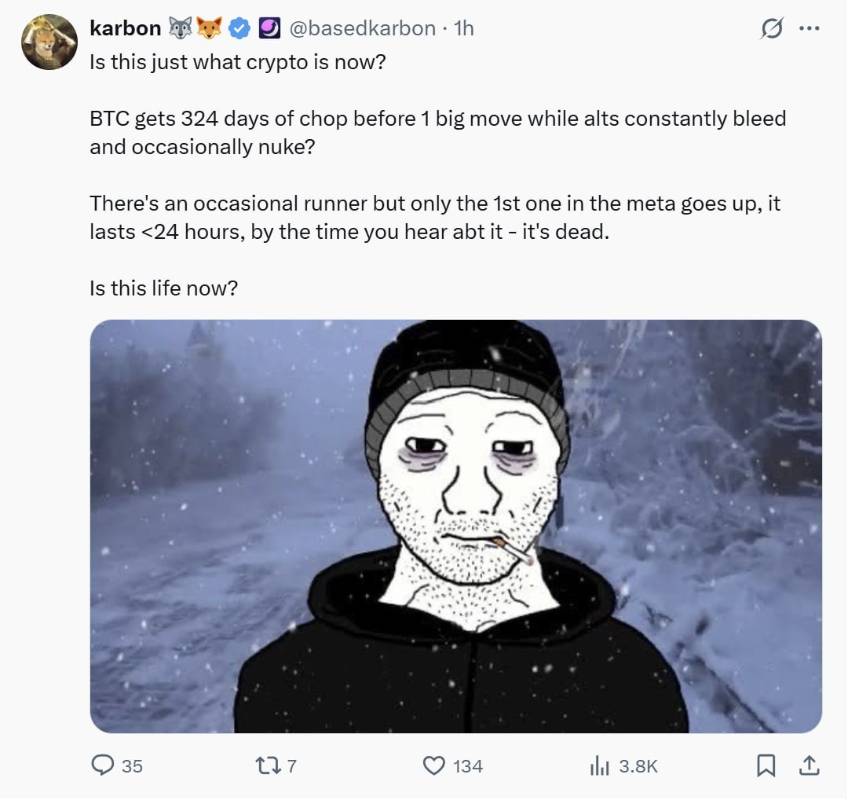The height and width of the screenshot is (800, 859).
Task: Click the purple moon affiliate badge
Action: (269, 29)
